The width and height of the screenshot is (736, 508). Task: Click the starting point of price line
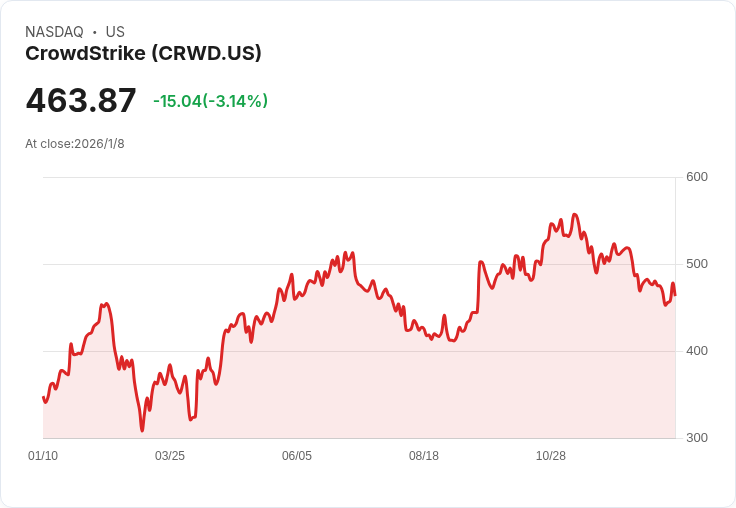(43, 397)
